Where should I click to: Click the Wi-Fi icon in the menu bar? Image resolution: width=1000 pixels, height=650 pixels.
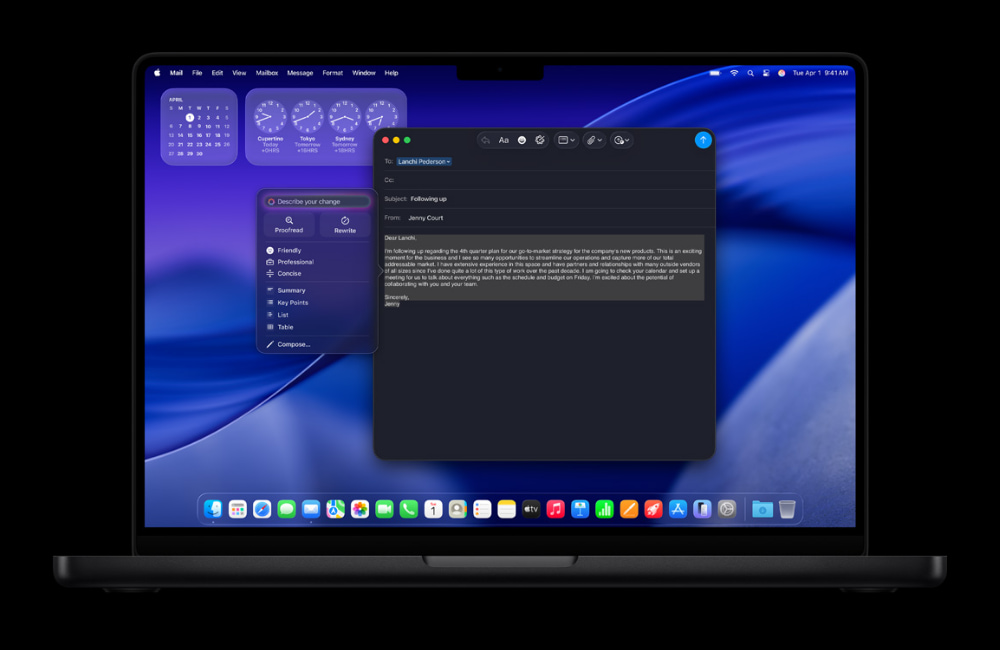pos(735,72)
